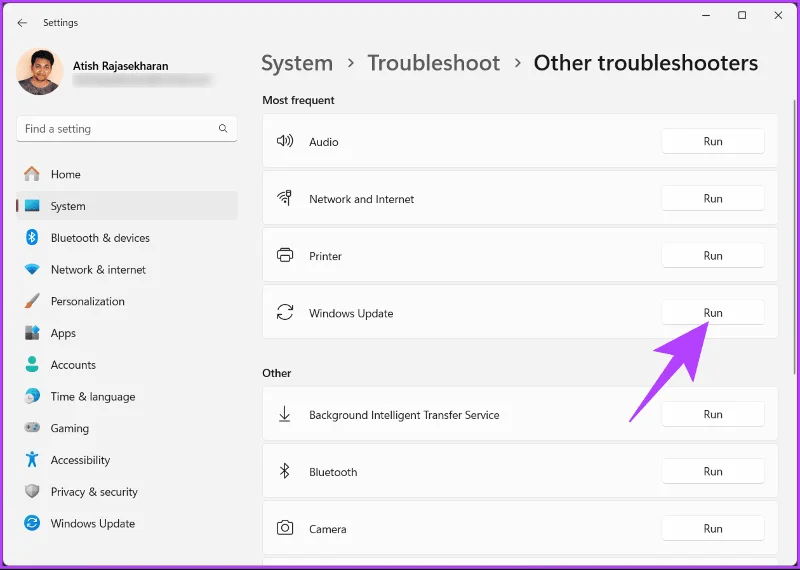This screenshot has height=570, width=800.
Task: Open the Apps settings page
Action: (x=127, y=333)
